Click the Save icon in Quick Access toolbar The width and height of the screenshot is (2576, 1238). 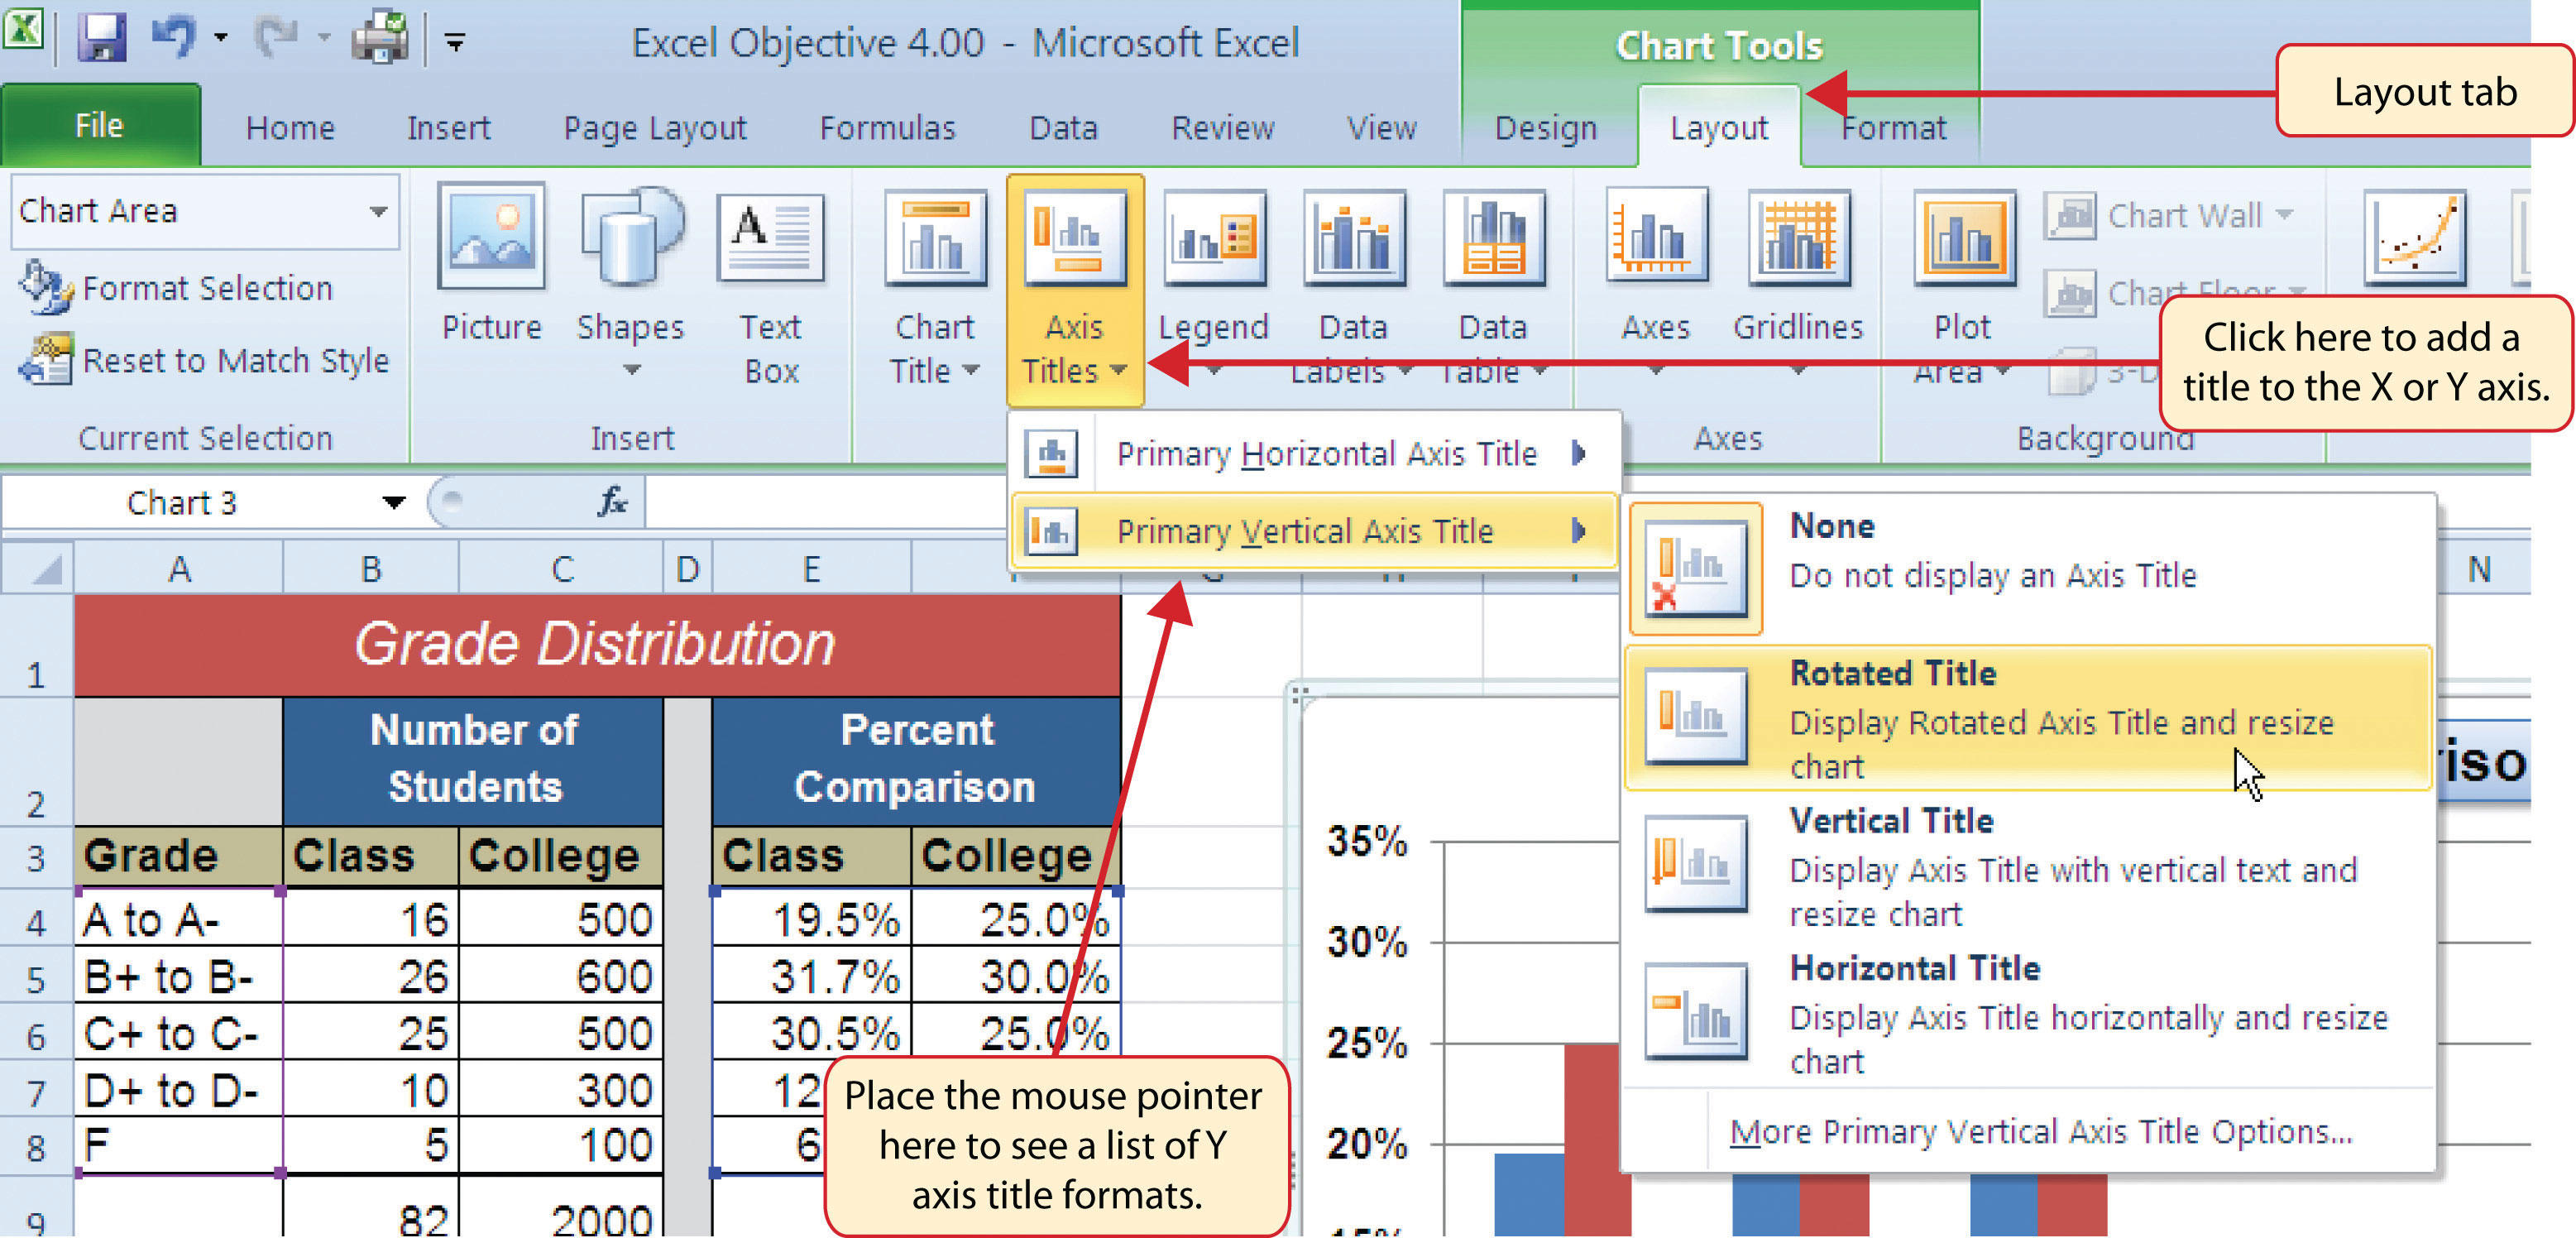[x=103, y=38]
